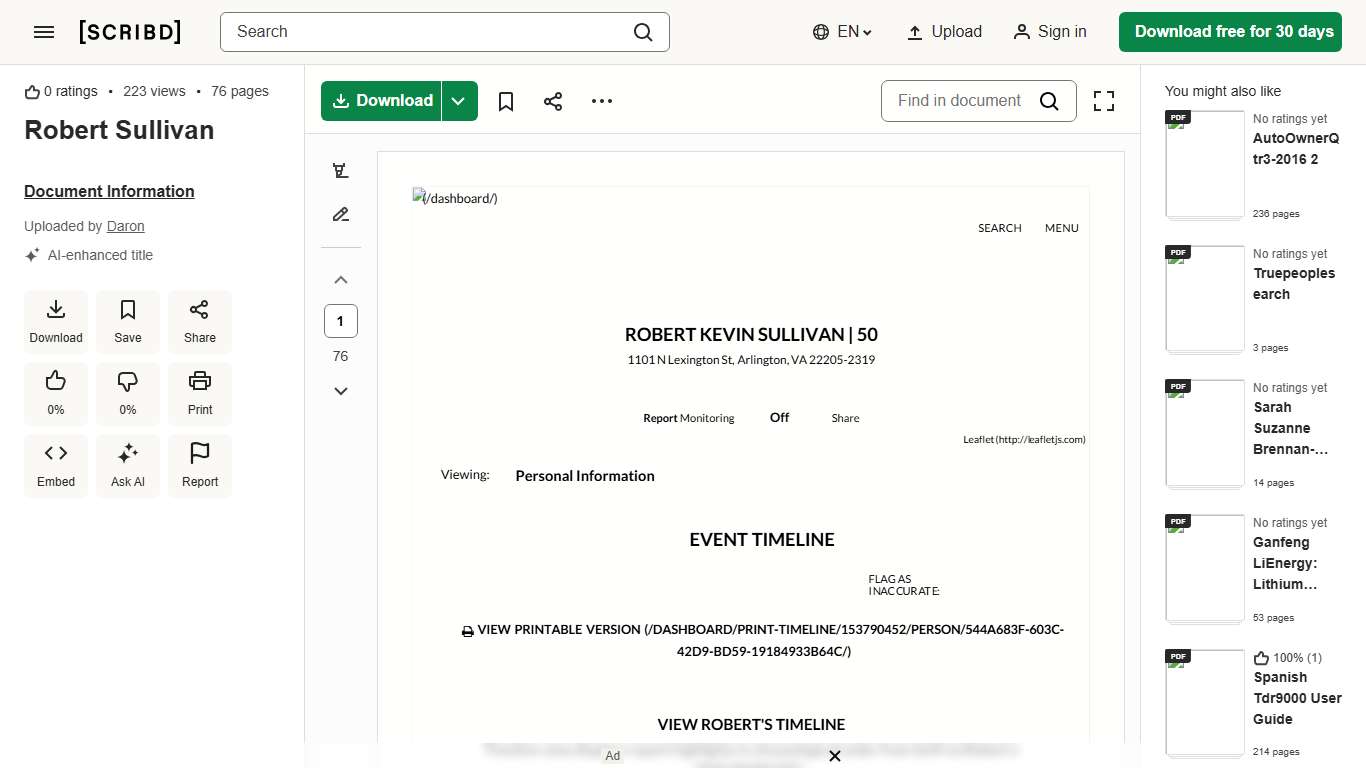Image resolution: width=1366 pixels, height=768 pixels.
Task: Give the document a thumbs up
Action: point(55,393)
